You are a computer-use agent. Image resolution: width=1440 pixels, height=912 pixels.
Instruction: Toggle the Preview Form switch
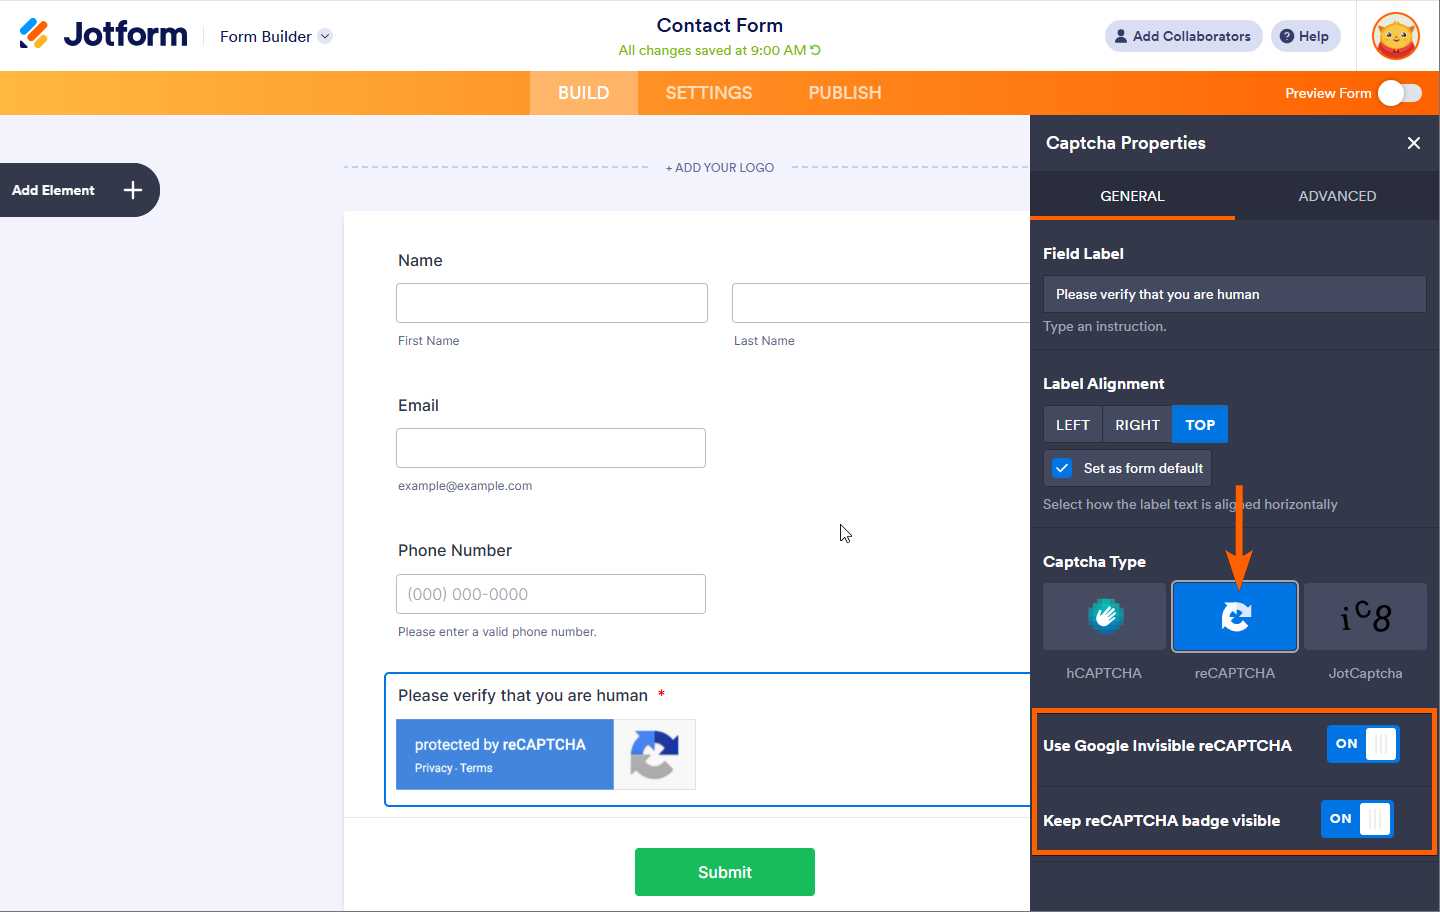coord(1400,93)
